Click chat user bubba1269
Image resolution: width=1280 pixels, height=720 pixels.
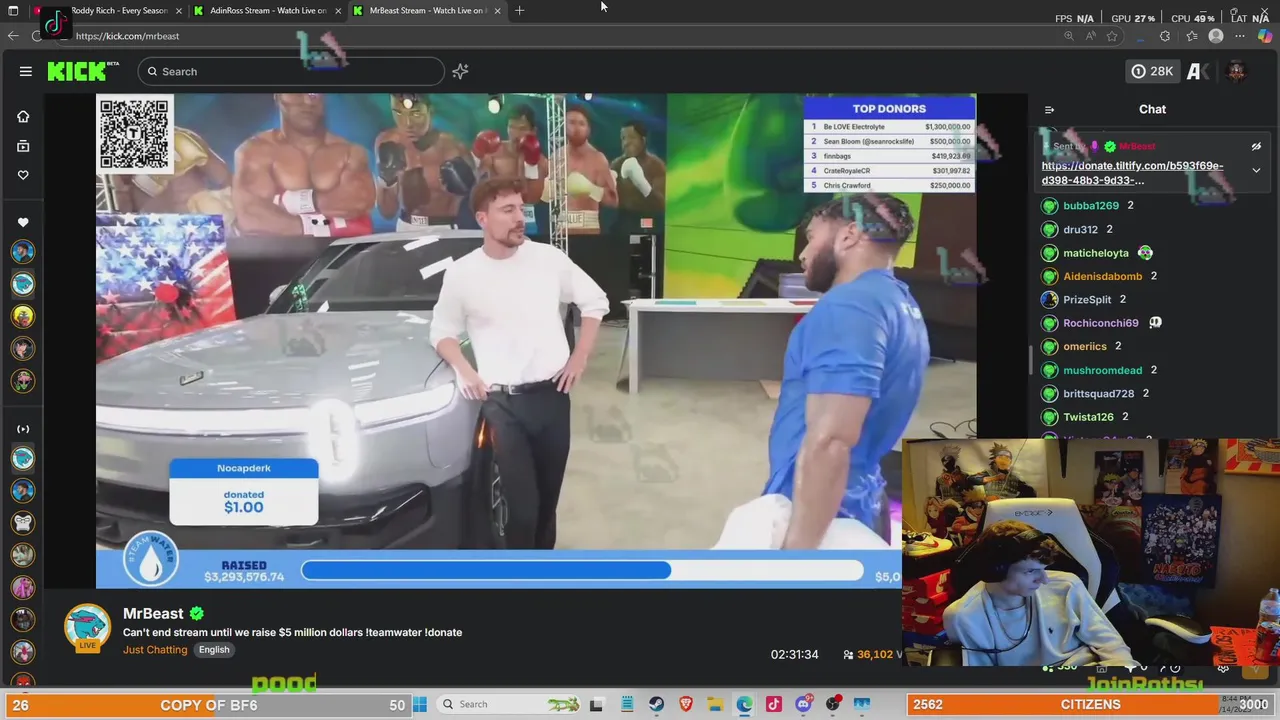click(1090, 206)
